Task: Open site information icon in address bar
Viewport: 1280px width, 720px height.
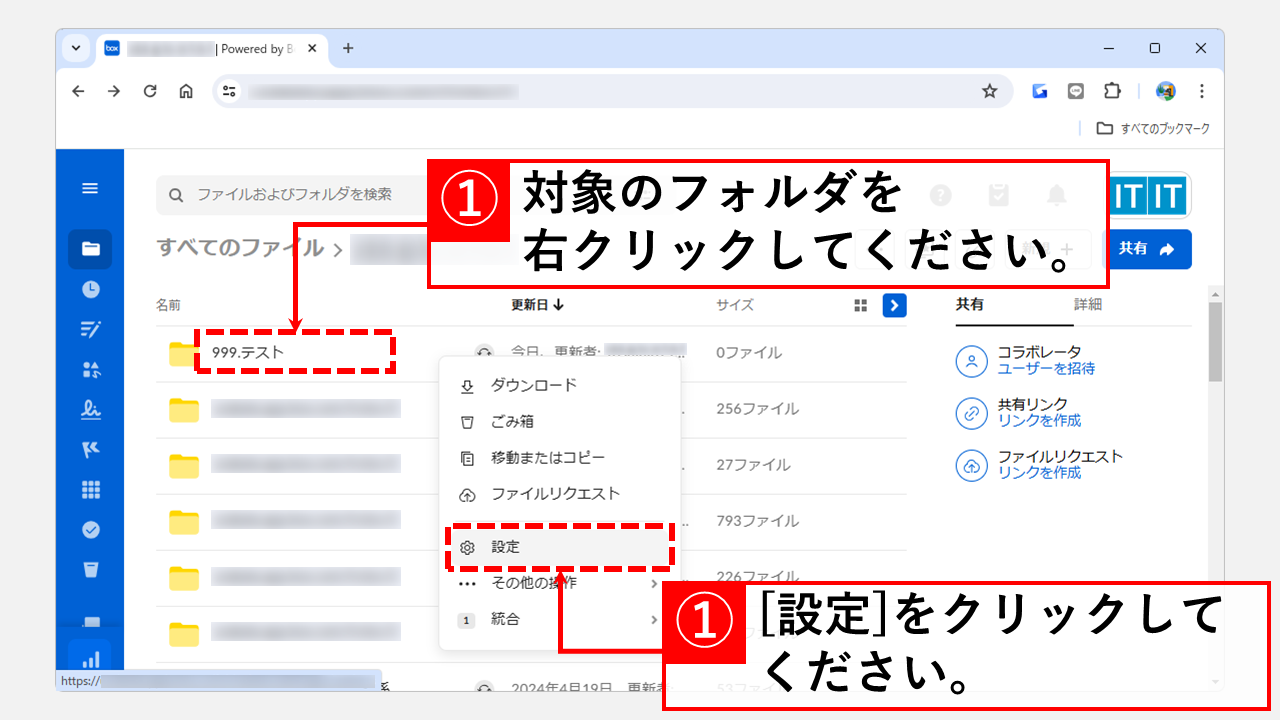Action: point(230,91)
